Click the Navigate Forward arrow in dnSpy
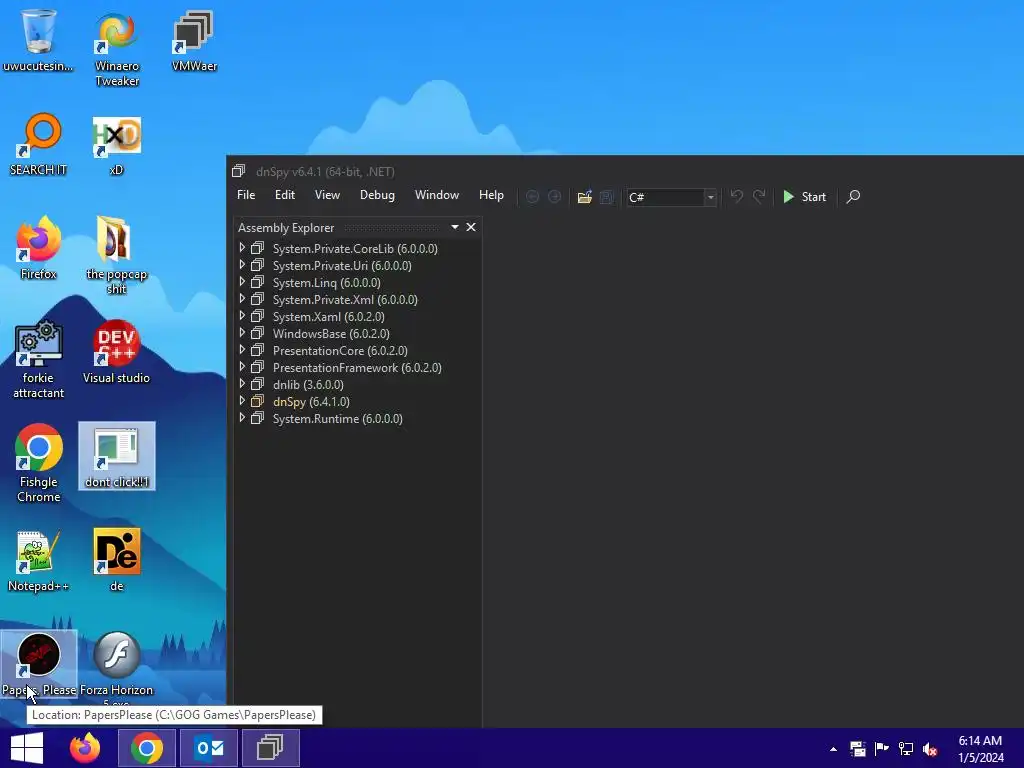This screenshot has width=1024, height=768. click(x=554, y=197)
